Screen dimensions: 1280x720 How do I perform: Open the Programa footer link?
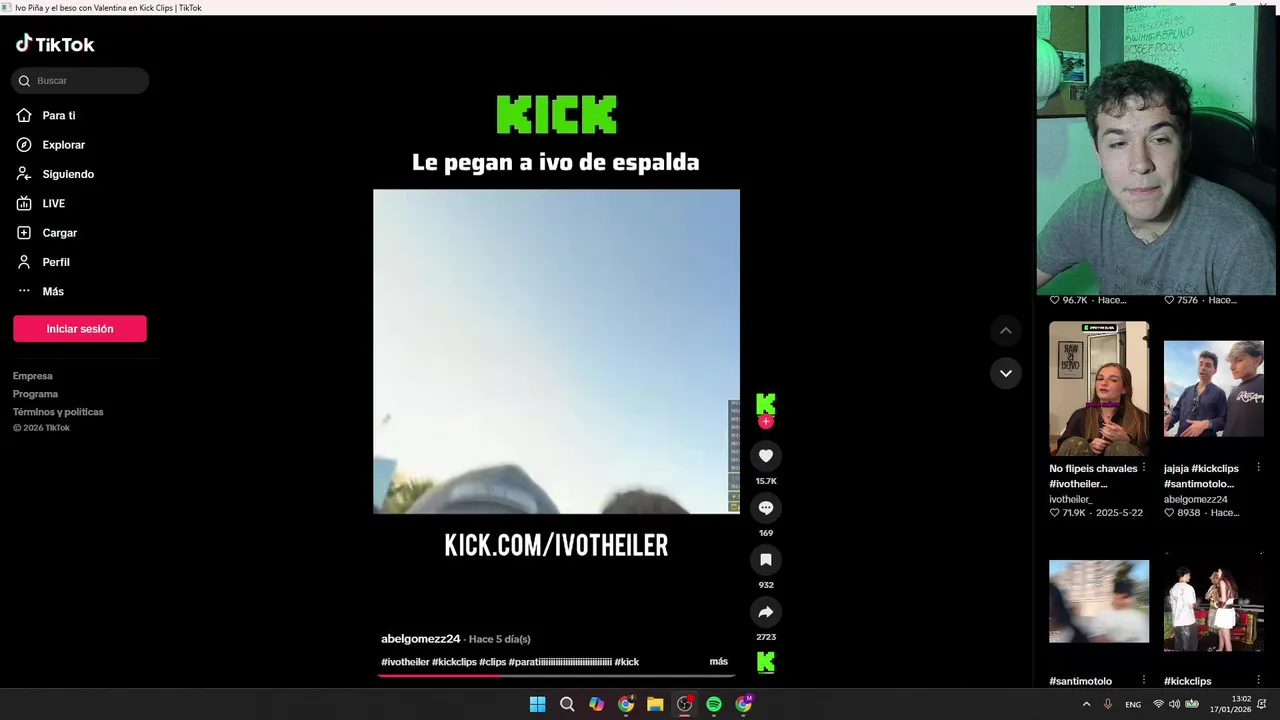(36, 394)
